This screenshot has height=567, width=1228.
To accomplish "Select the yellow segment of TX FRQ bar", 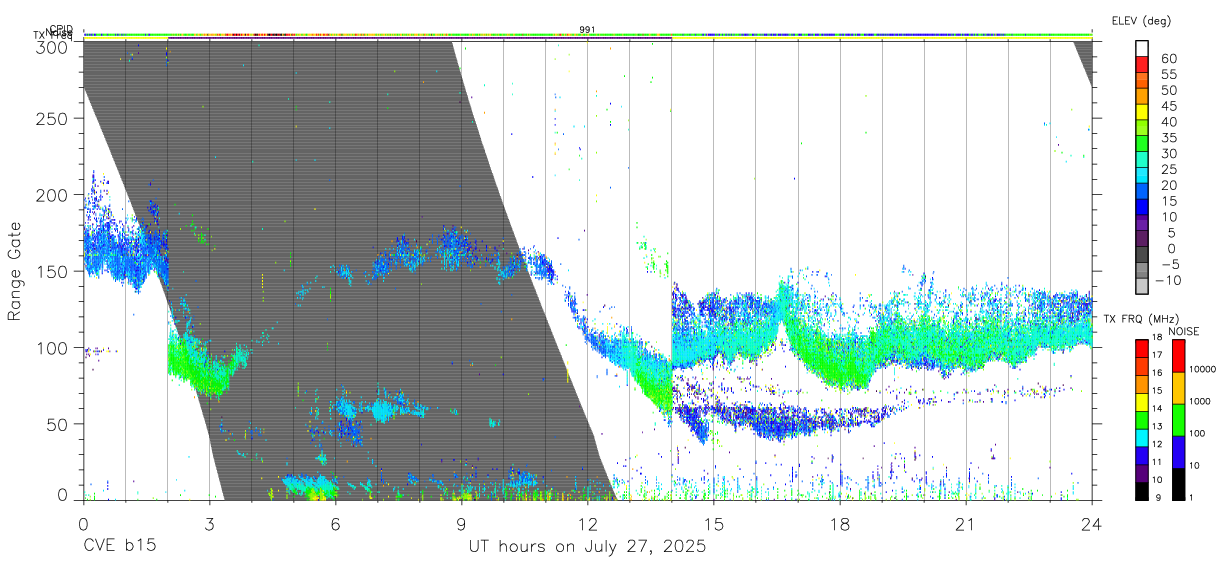I will click(1142, 401).
